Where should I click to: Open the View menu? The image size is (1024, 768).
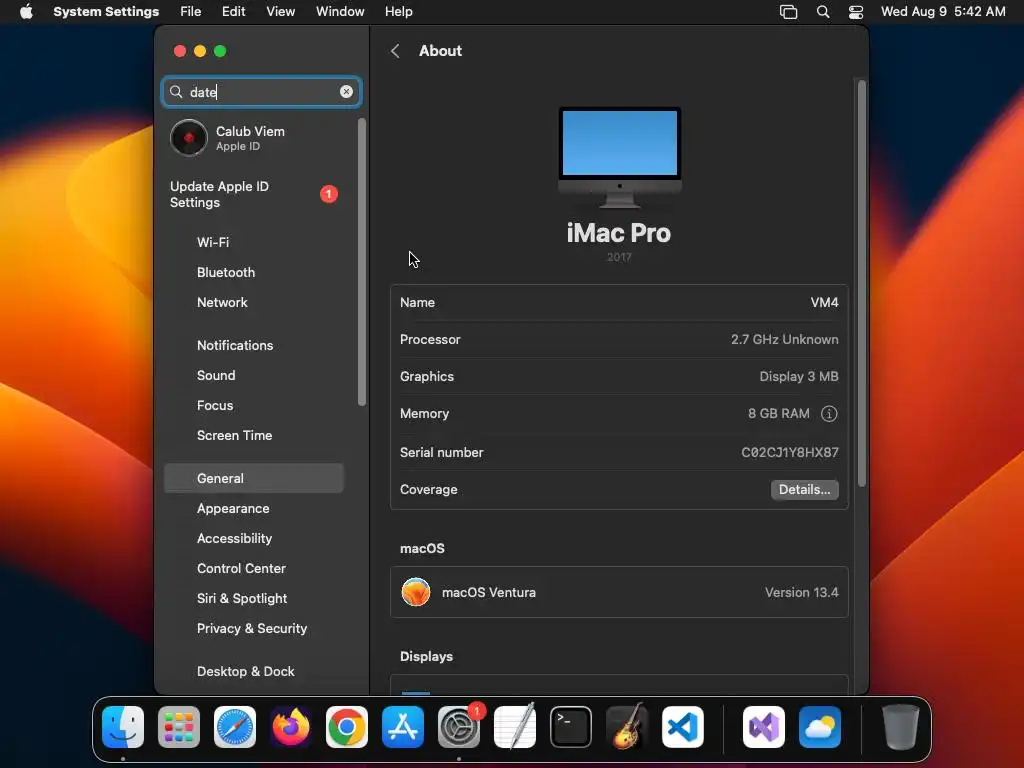(280, 12)
